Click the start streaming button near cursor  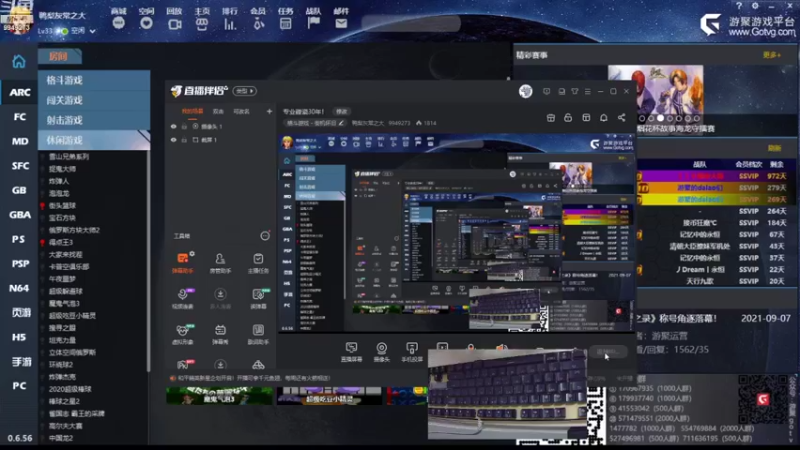point(608,352)
